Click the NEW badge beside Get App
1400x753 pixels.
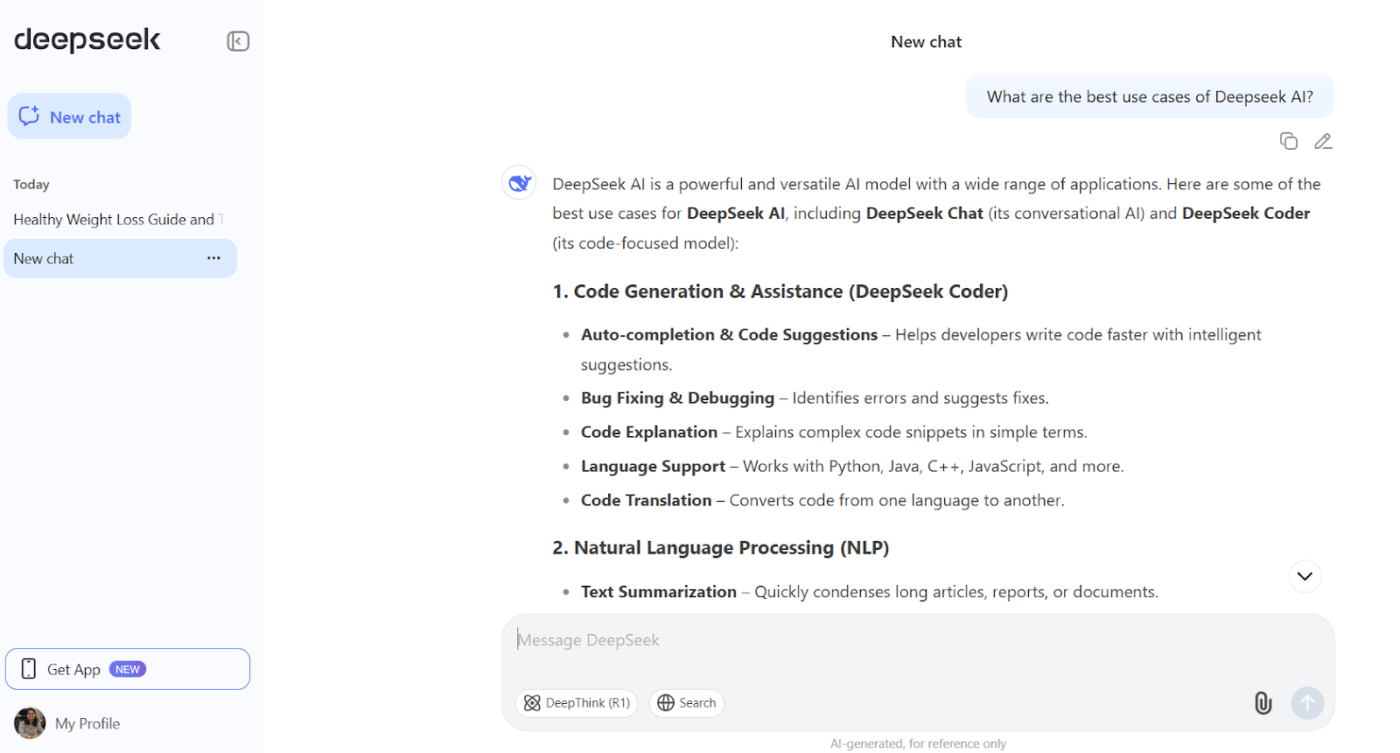tap(128, 669)
